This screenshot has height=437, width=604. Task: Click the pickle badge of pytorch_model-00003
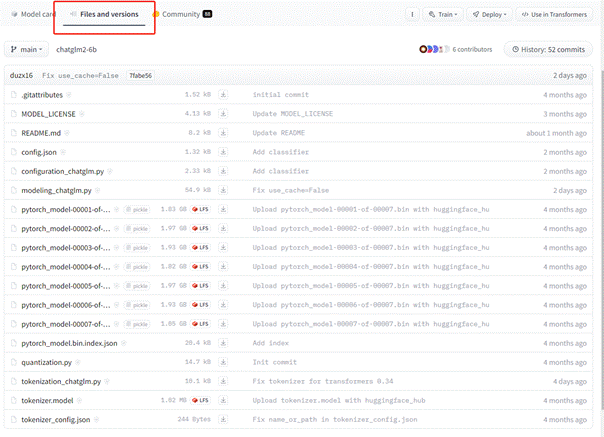135,247
